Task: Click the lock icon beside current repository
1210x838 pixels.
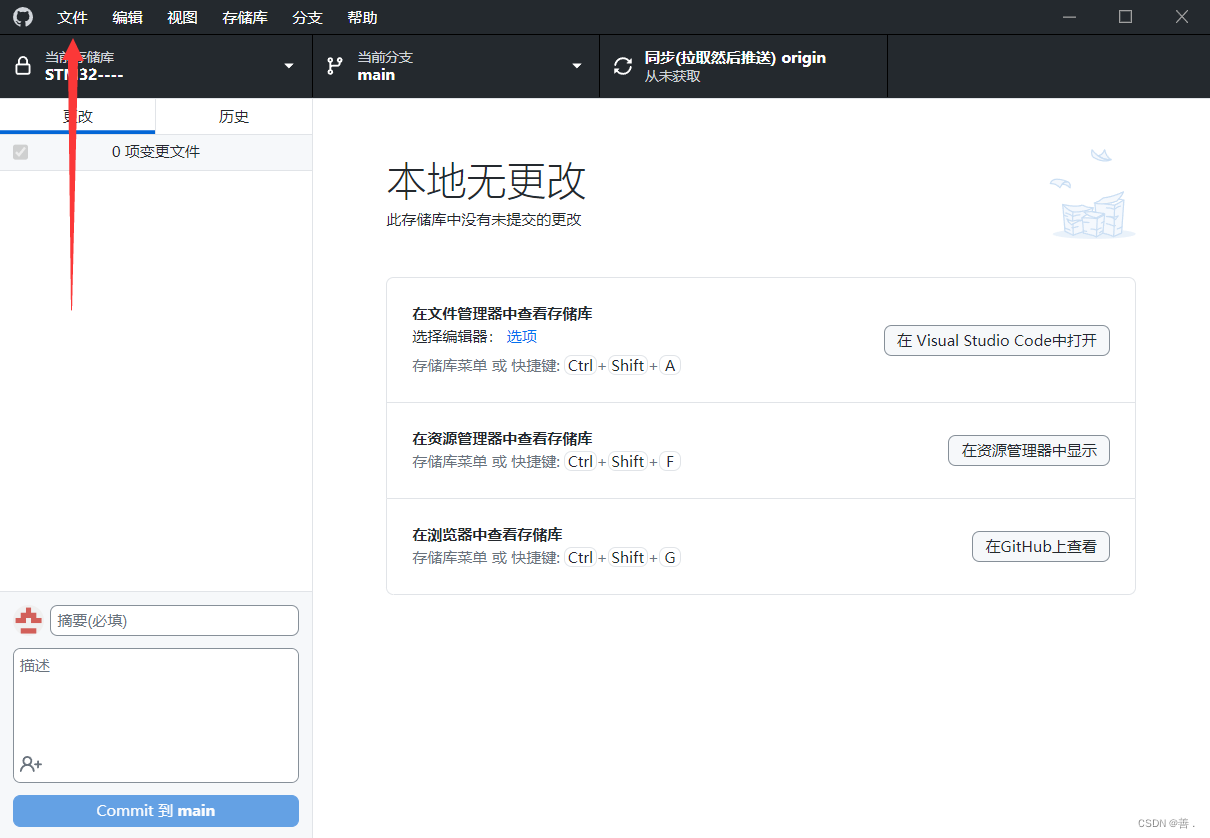Action: point(23,66)
